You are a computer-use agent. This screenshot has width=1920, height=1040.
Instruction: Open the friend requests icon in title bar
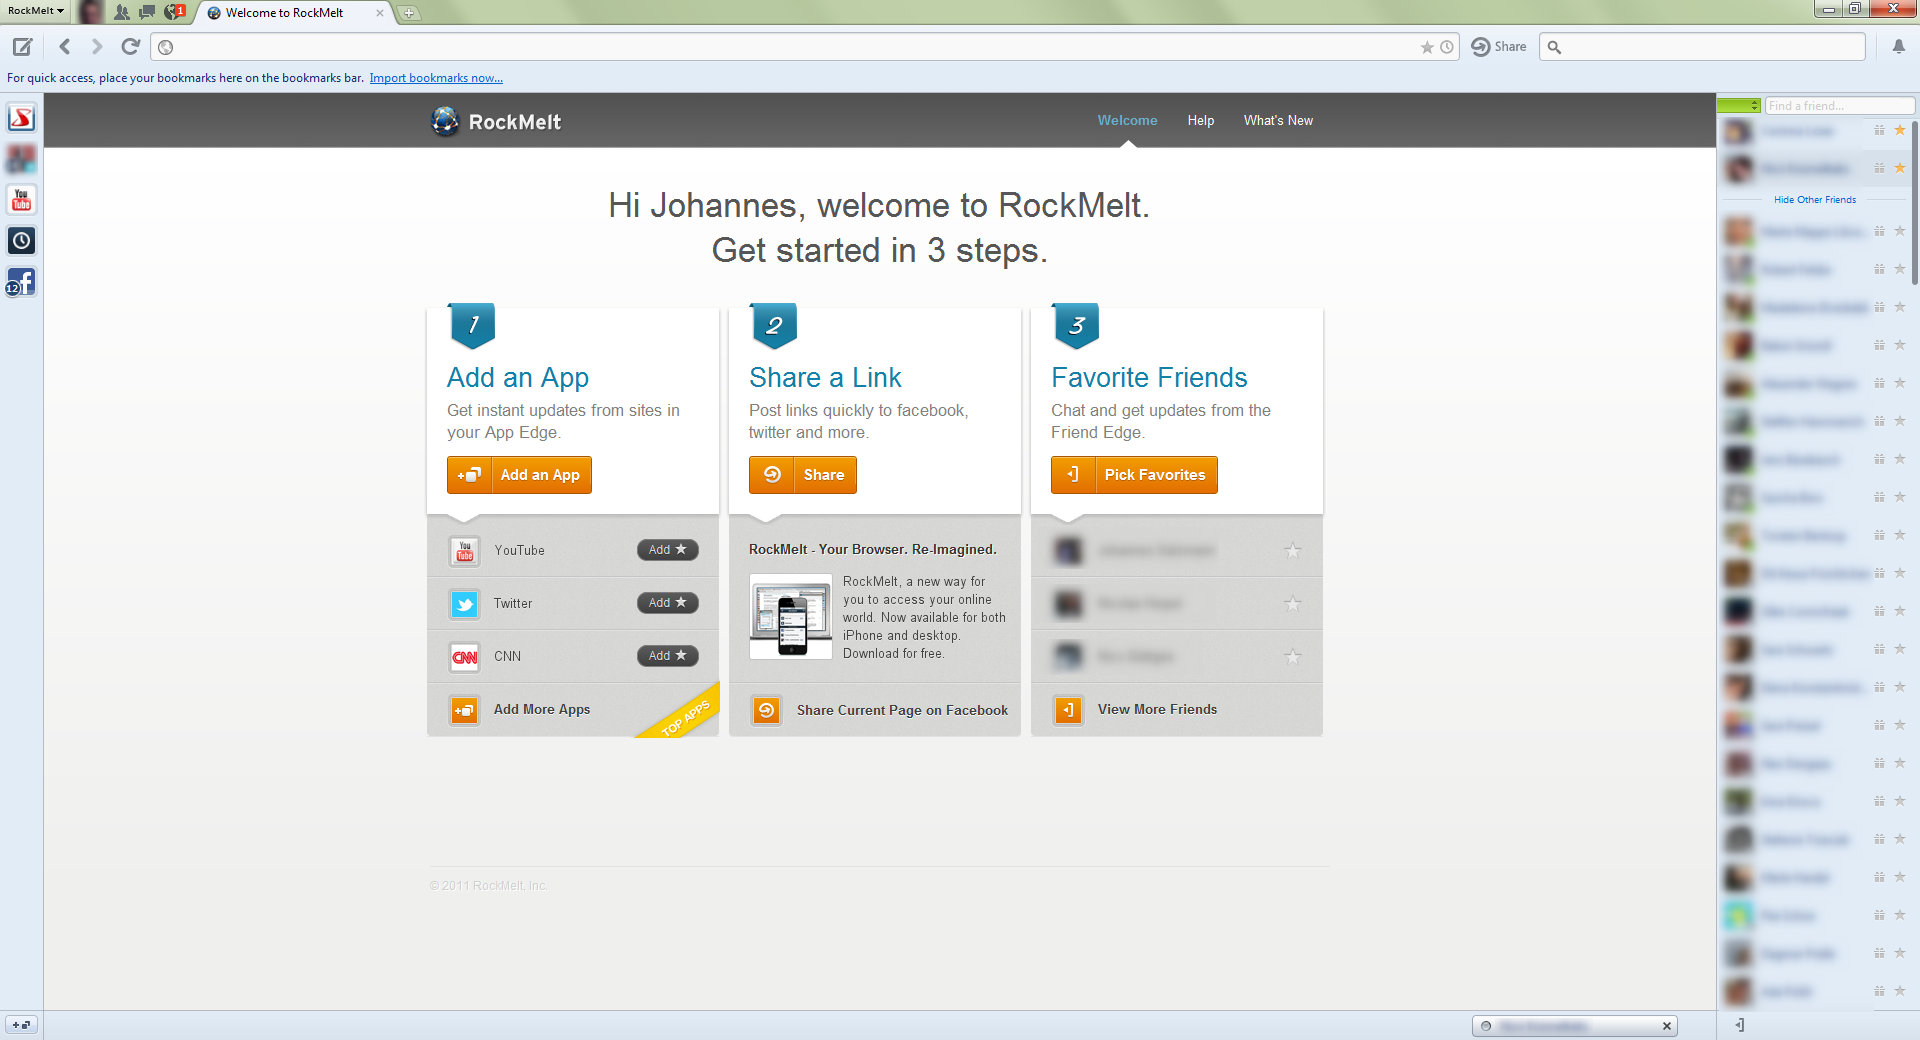click(122, 12)
